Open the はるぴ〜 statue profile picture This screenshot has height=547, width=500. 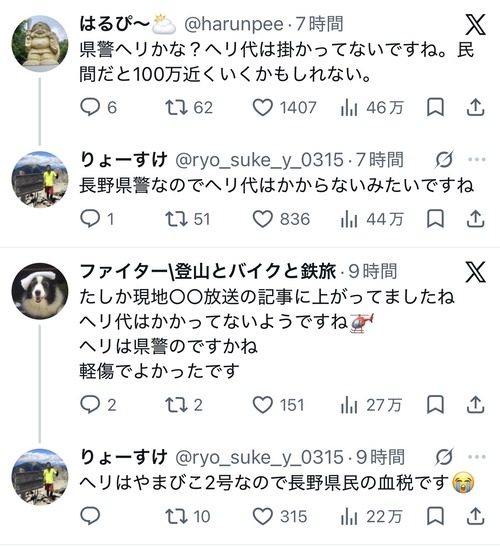click(39, 43)
